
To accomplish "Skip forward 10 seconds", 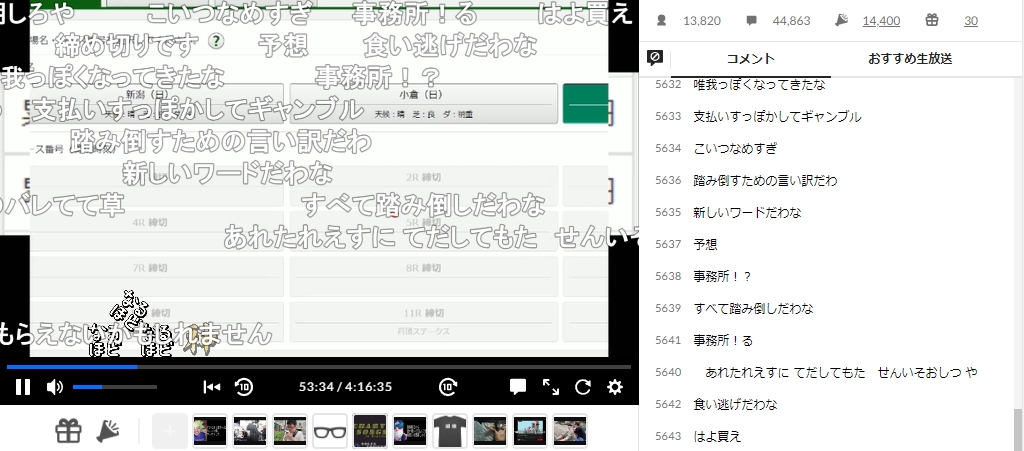I will [449, 387].
